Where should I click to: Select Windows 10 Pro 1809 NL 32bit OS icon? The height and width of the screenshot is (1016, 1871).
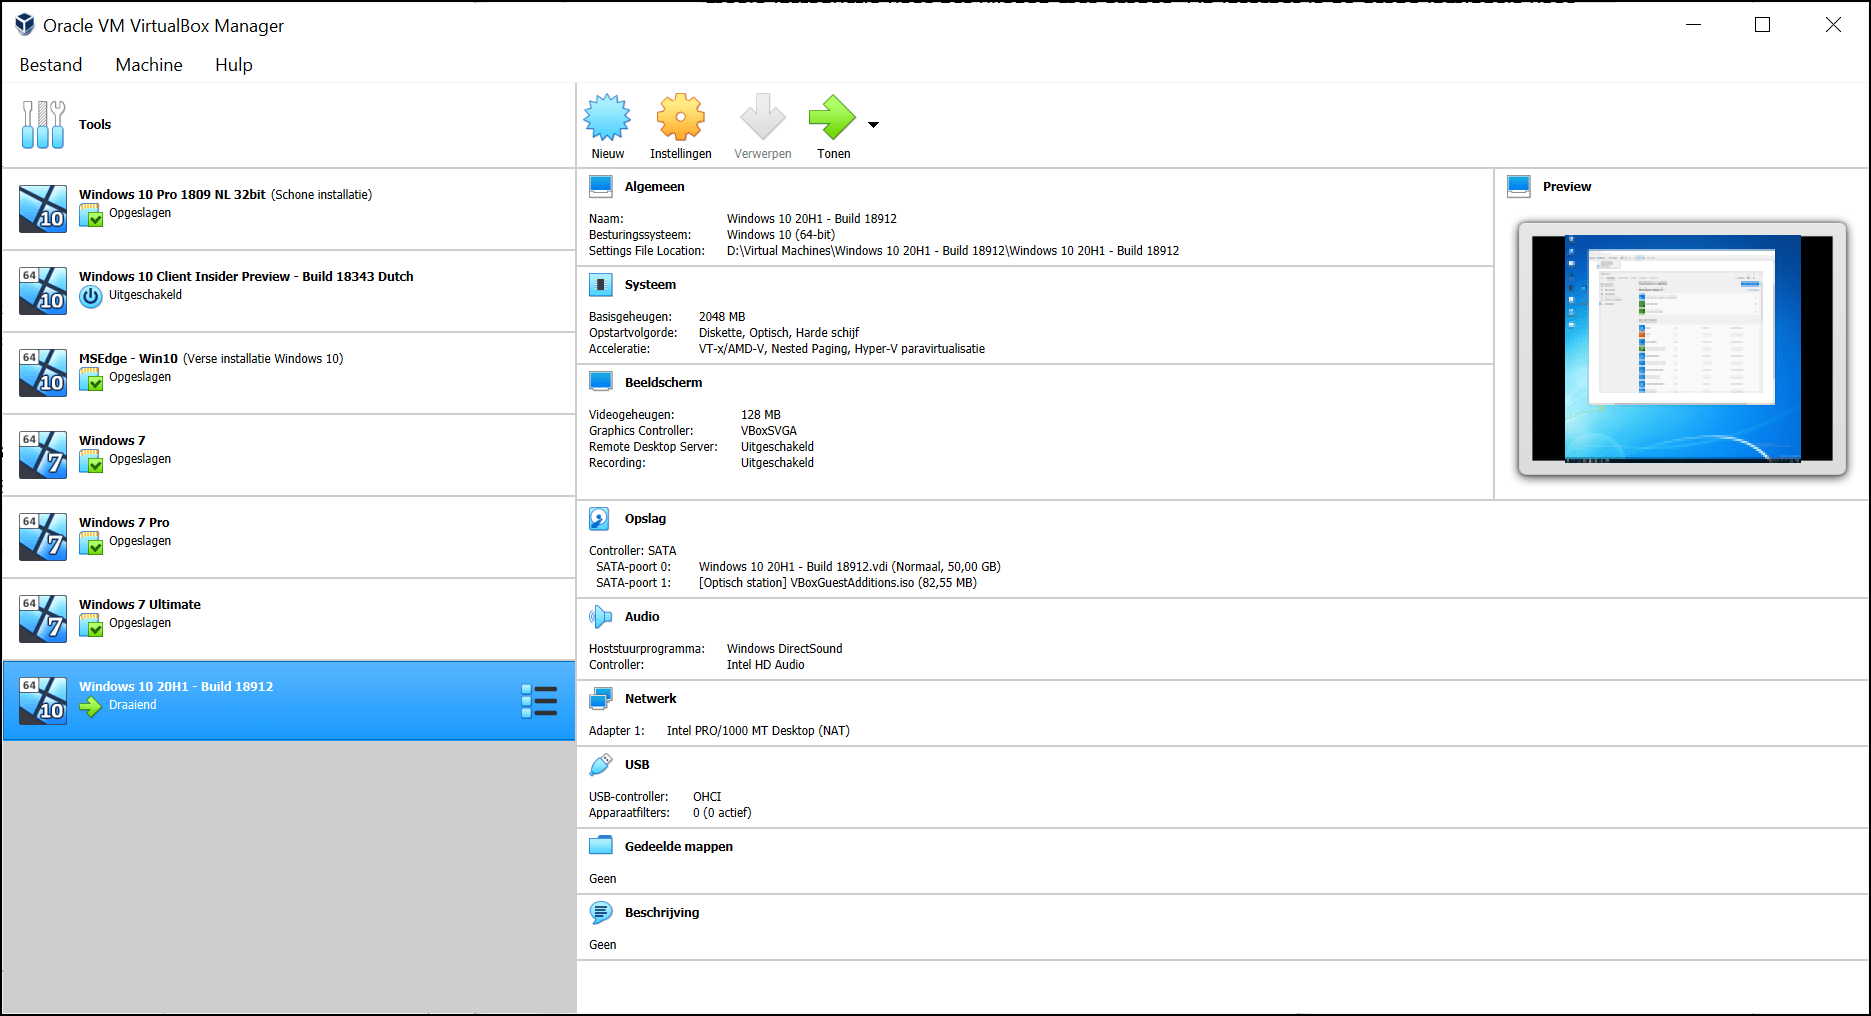coord(43,209)
